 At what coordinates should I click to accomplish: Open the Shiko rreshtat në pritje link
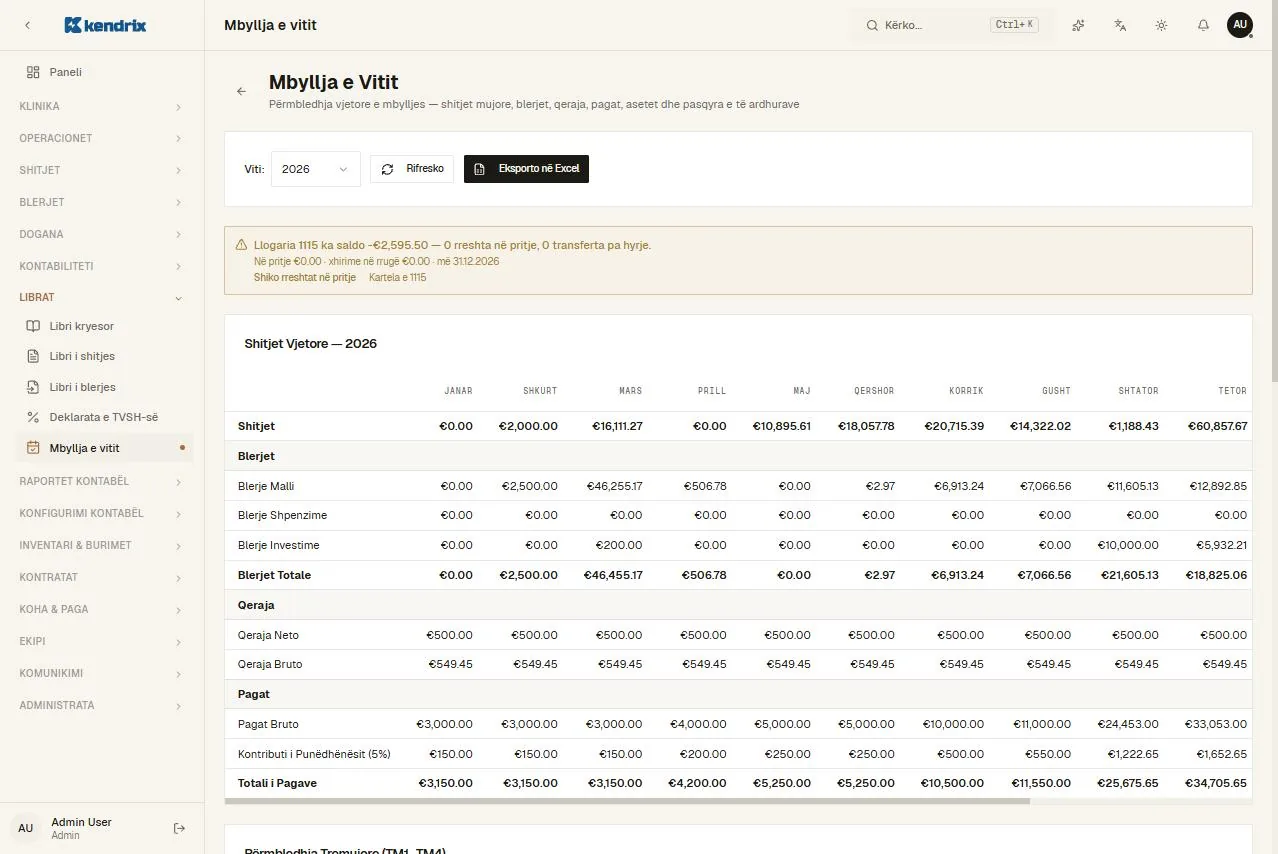[x=305, y=277]
